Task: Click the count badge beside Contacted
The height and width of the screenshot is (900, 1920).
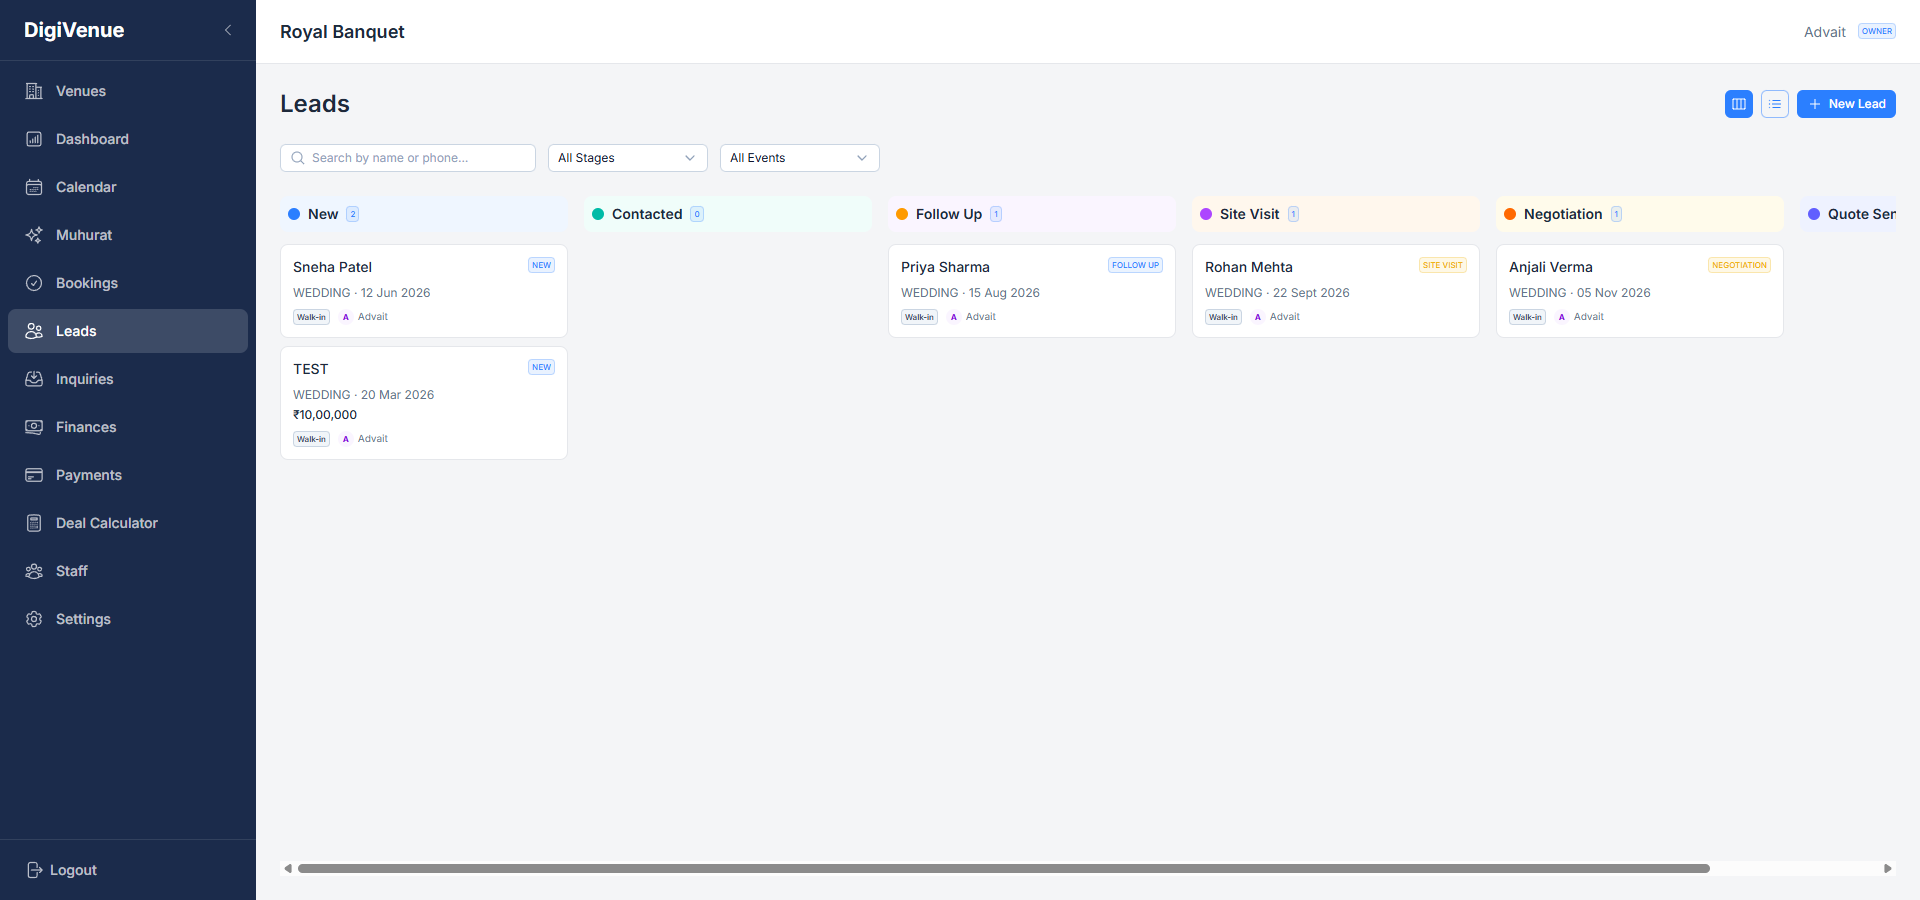Action: (697, 214)
